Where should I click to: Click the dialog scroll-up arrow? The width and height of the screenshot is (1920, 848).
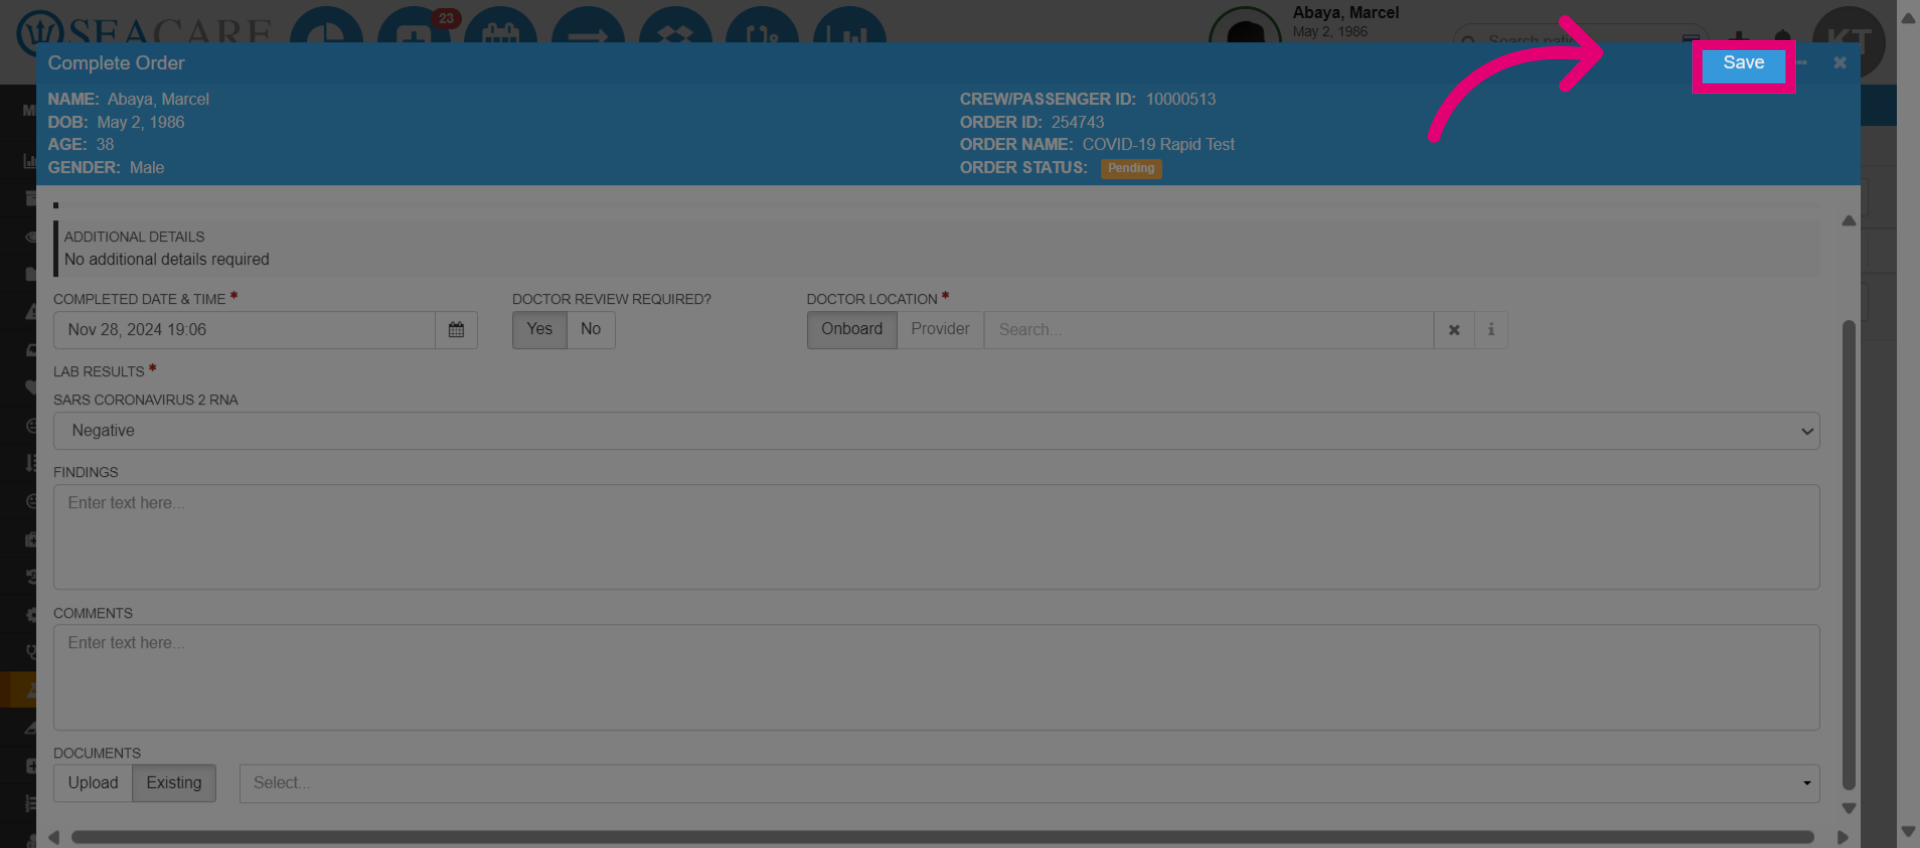(1849, 221)
